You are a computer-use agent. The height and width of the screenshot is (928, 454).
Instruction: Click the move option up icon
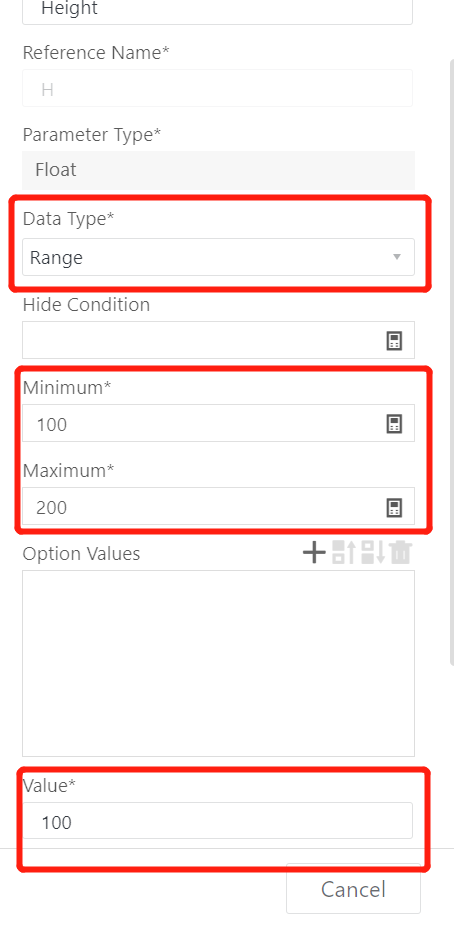pyautogui.click(x=343, y=553)
